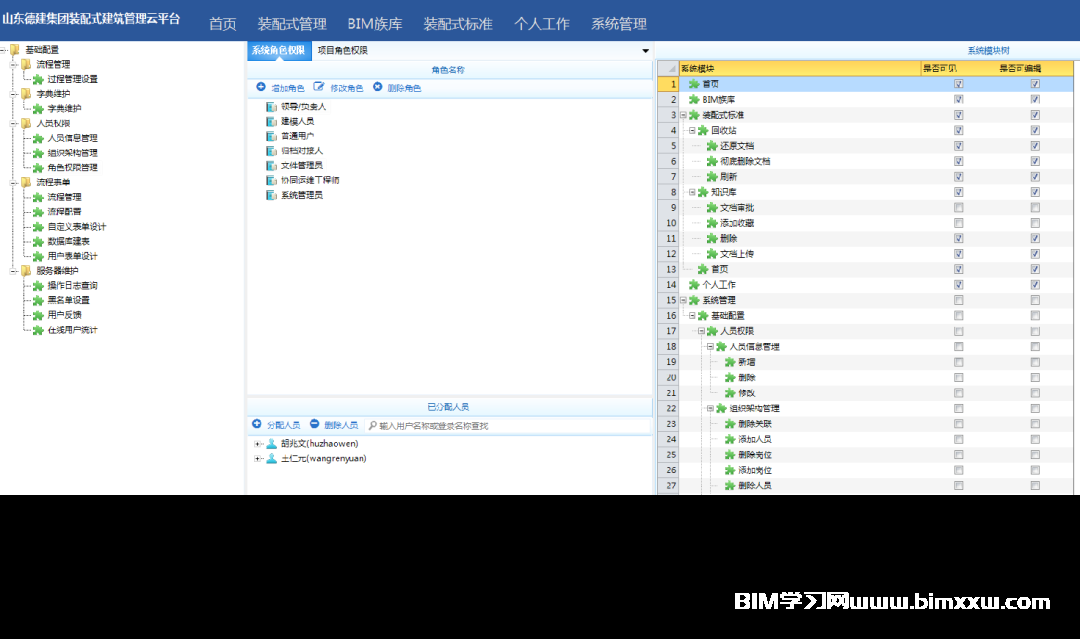Toggle 是否可编辑 checkbox for 个人工作 row
This screenshot has width=1080, height=639.
pyautogui.click(x=1035, y=285)
